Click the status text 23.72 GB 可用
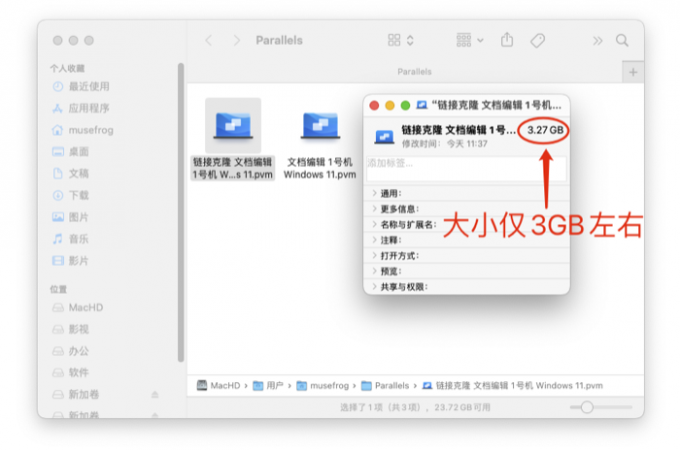The height and width of the screenshot is (450, 680). pos(462,408)
